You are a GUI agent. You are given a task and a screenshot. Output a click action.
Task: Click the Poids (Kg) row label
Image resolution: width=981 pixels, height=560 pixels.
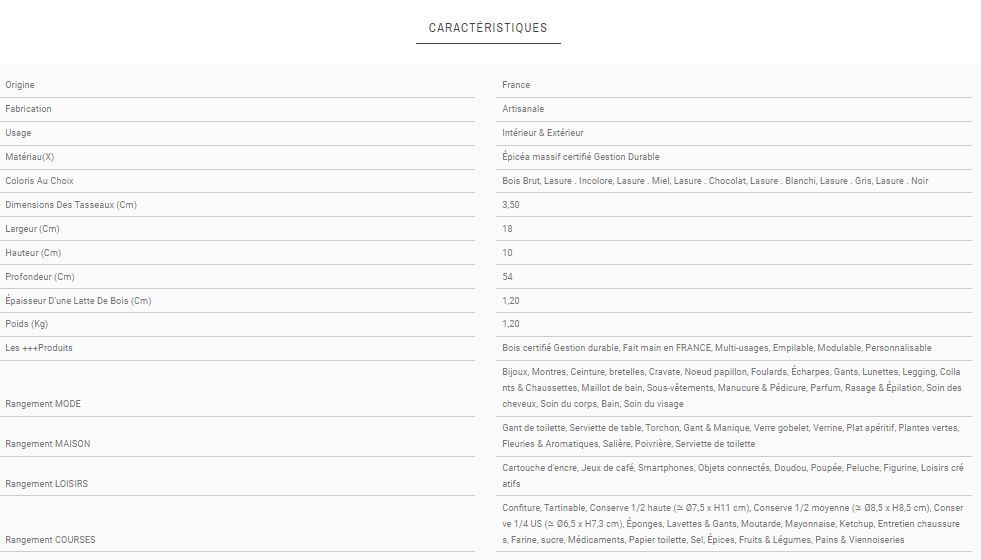27,324
